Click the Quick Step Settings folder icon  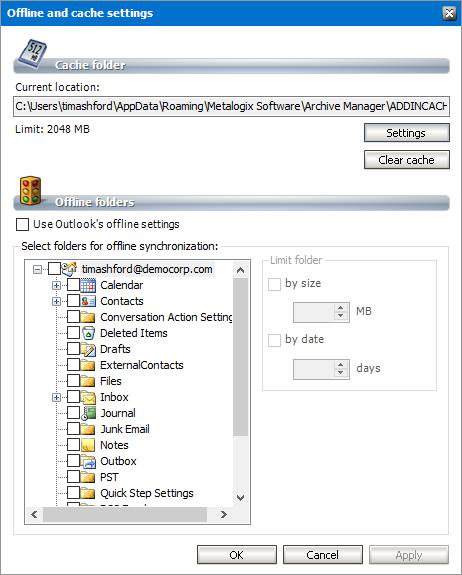click(x=88, y=493)
